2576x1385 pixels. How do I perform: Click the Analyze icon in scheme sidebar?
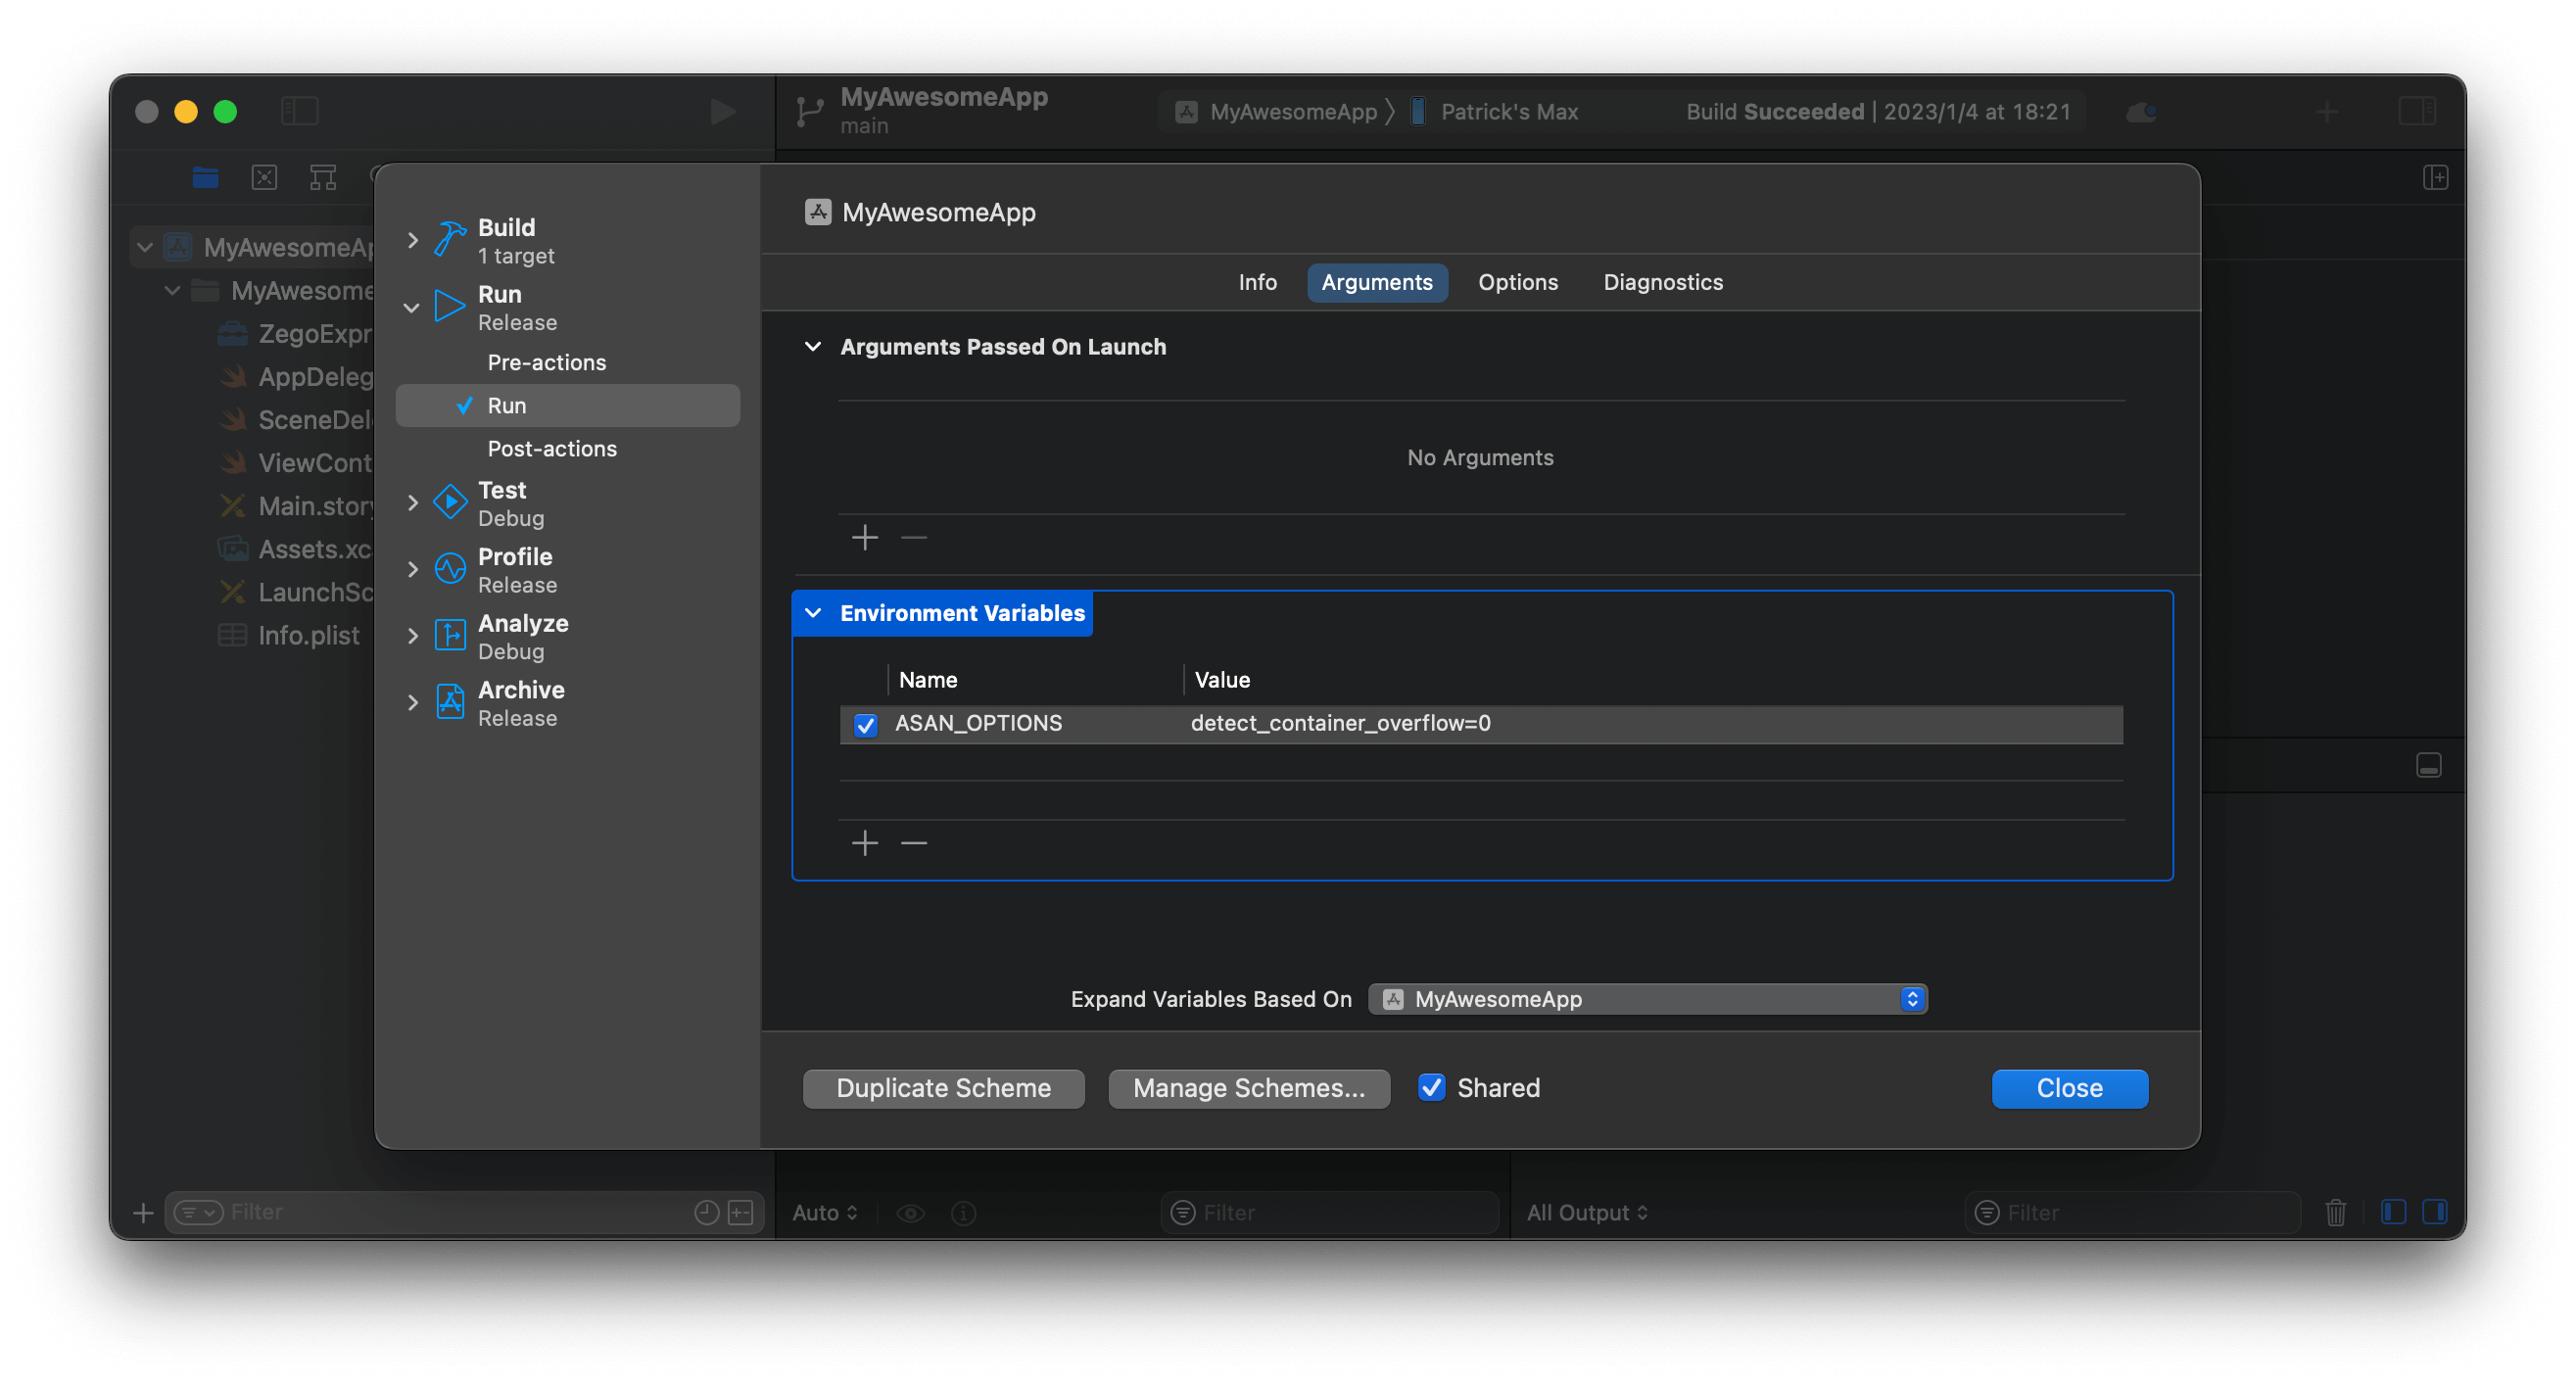pyautogui.click(x=450, y=635)
